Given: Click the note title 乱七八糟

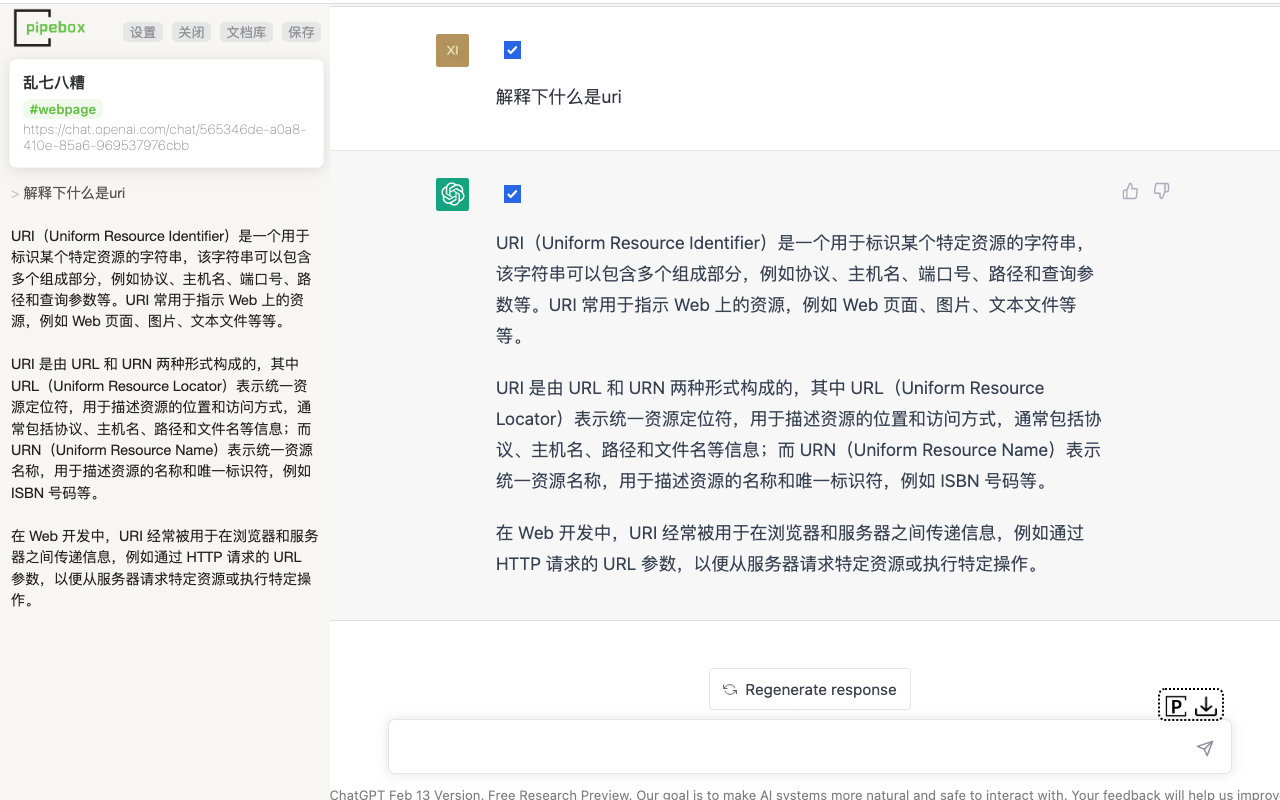Looking at the screenshot, I should (x=54, y=81).
